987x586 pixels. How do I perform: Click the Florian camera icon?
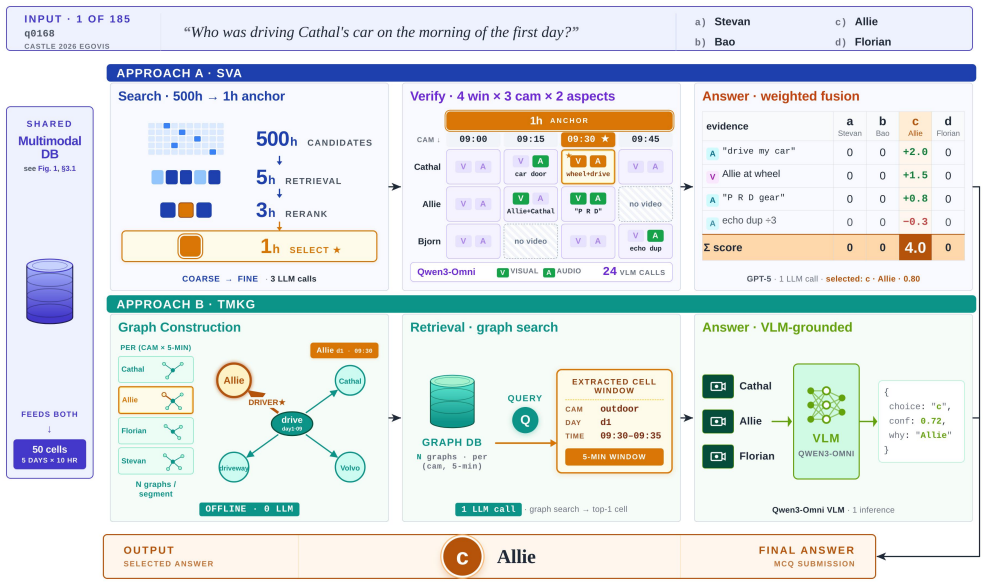point(718,456)
